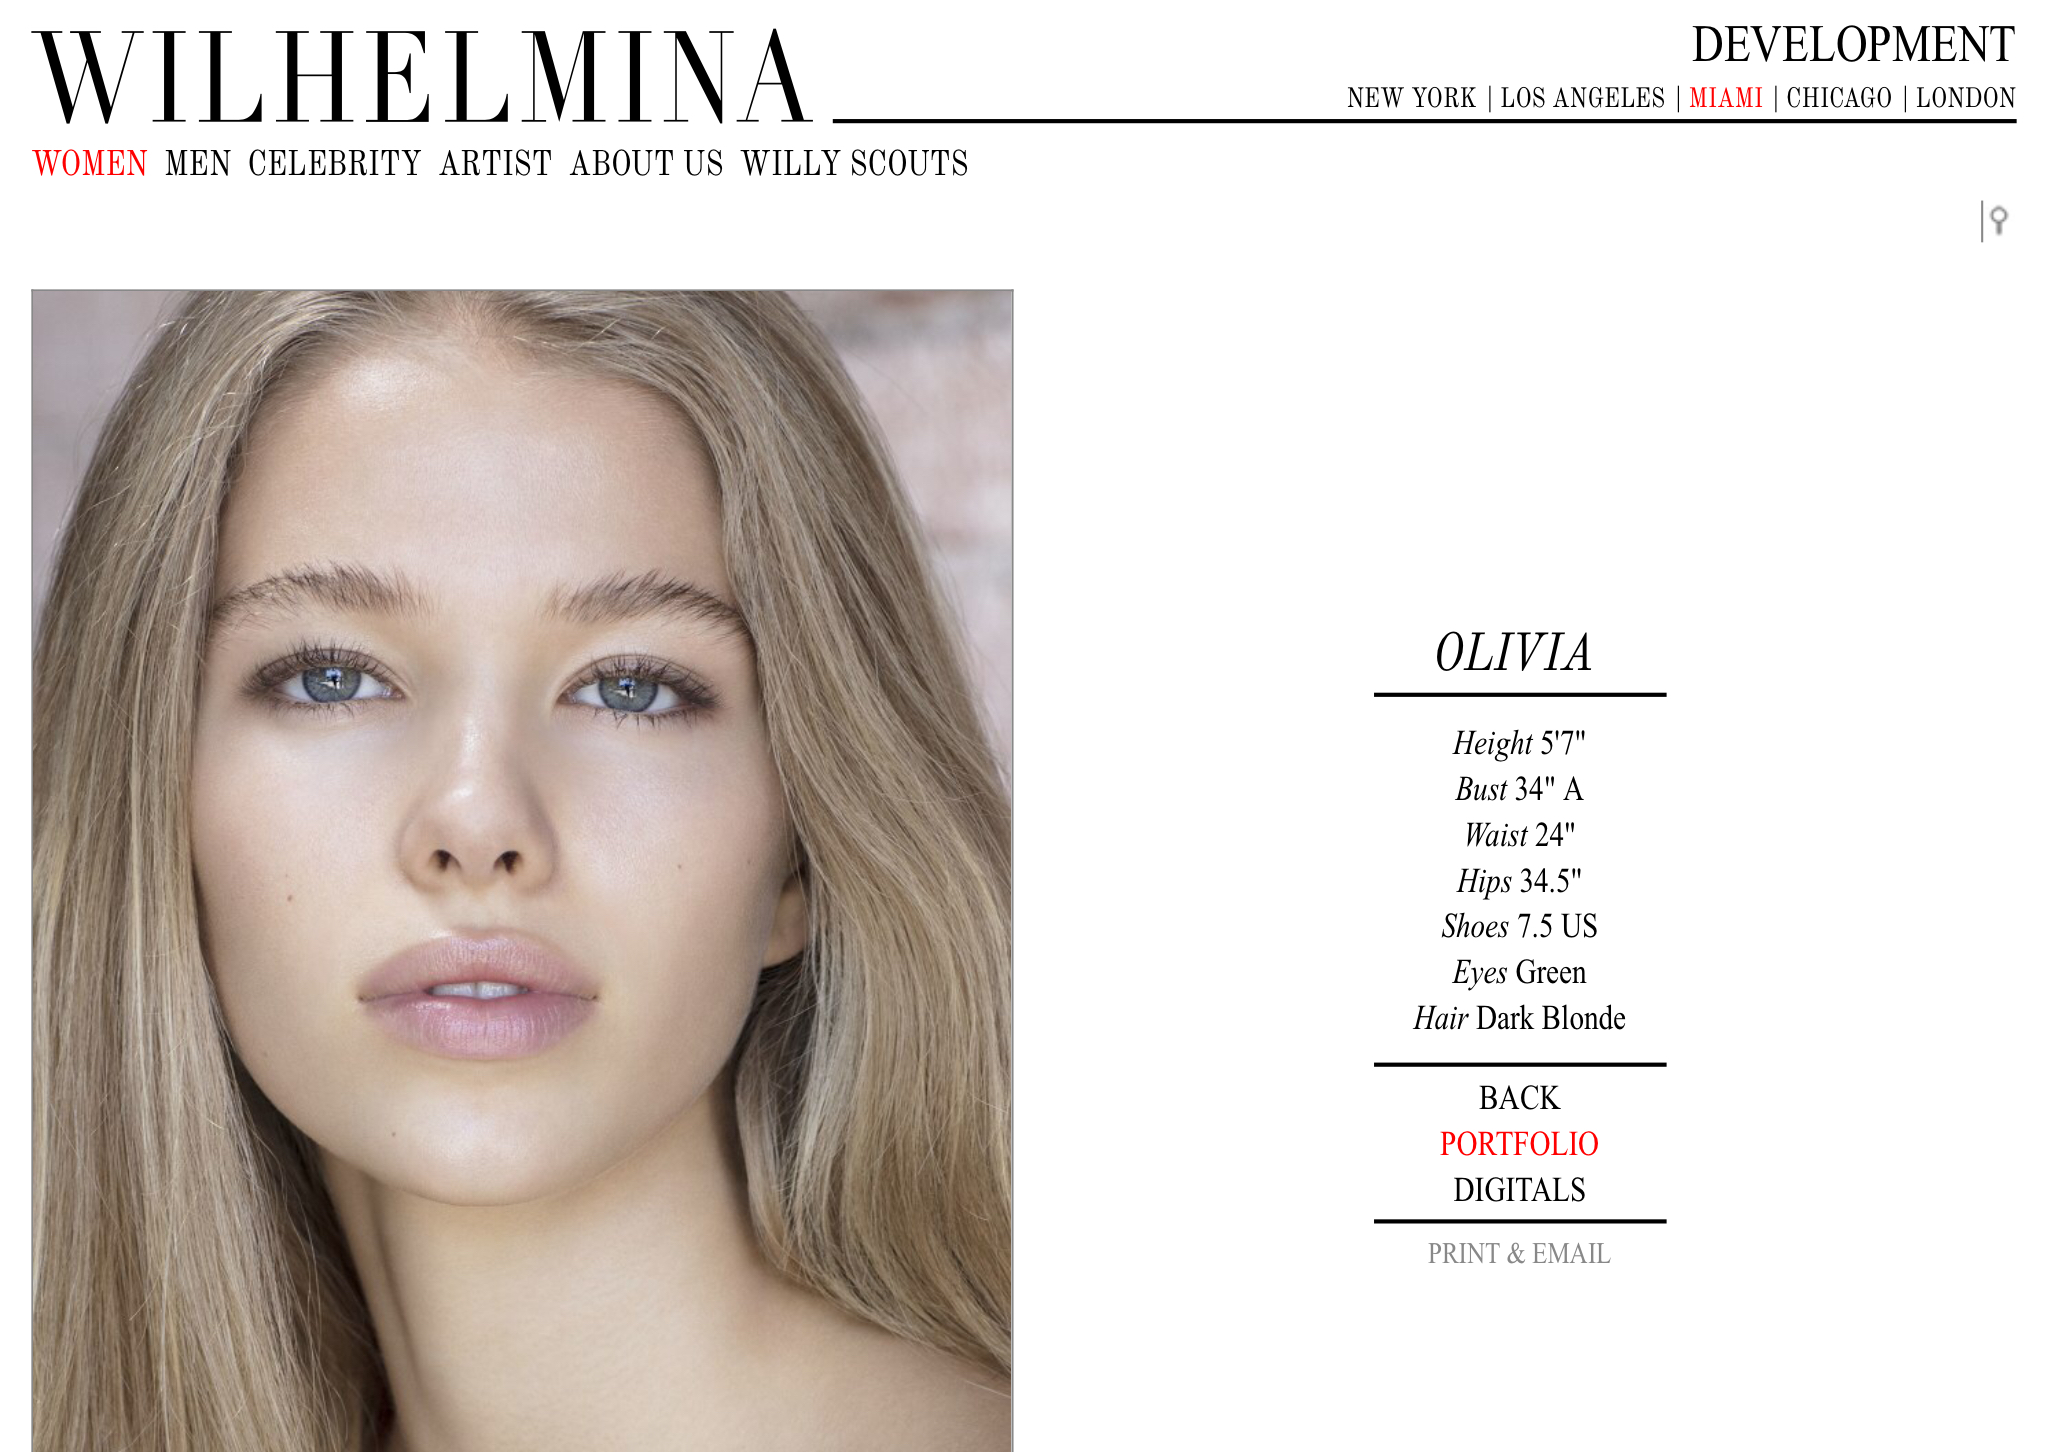Switch to the LOS ANGELES location
This screenshot has width=2048, height=1452.
[x=1583, y=98]
